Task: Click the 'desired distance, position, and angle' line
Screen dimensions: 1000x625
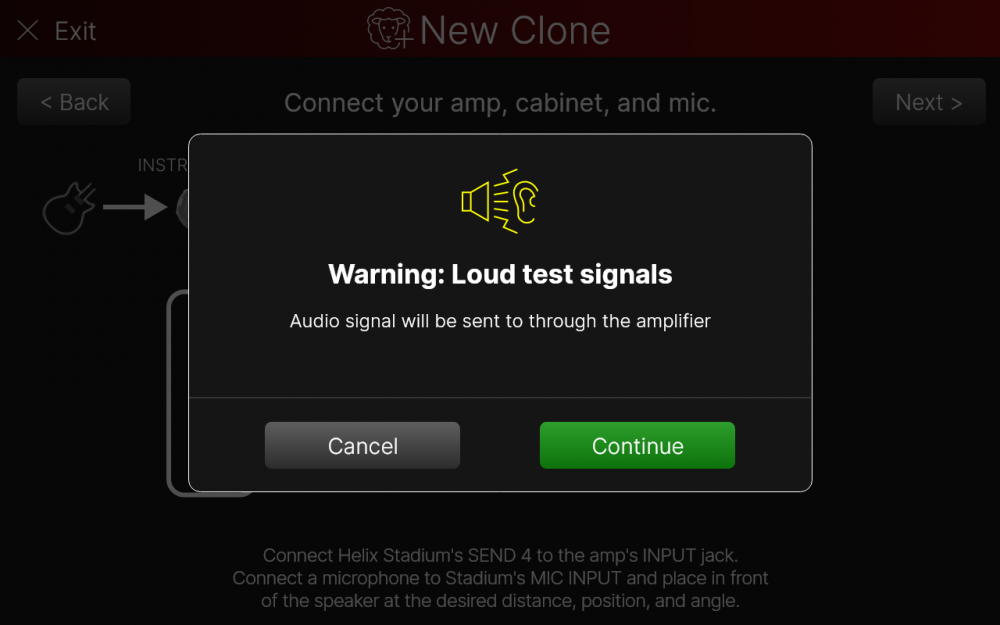Action: coord(500,601)
